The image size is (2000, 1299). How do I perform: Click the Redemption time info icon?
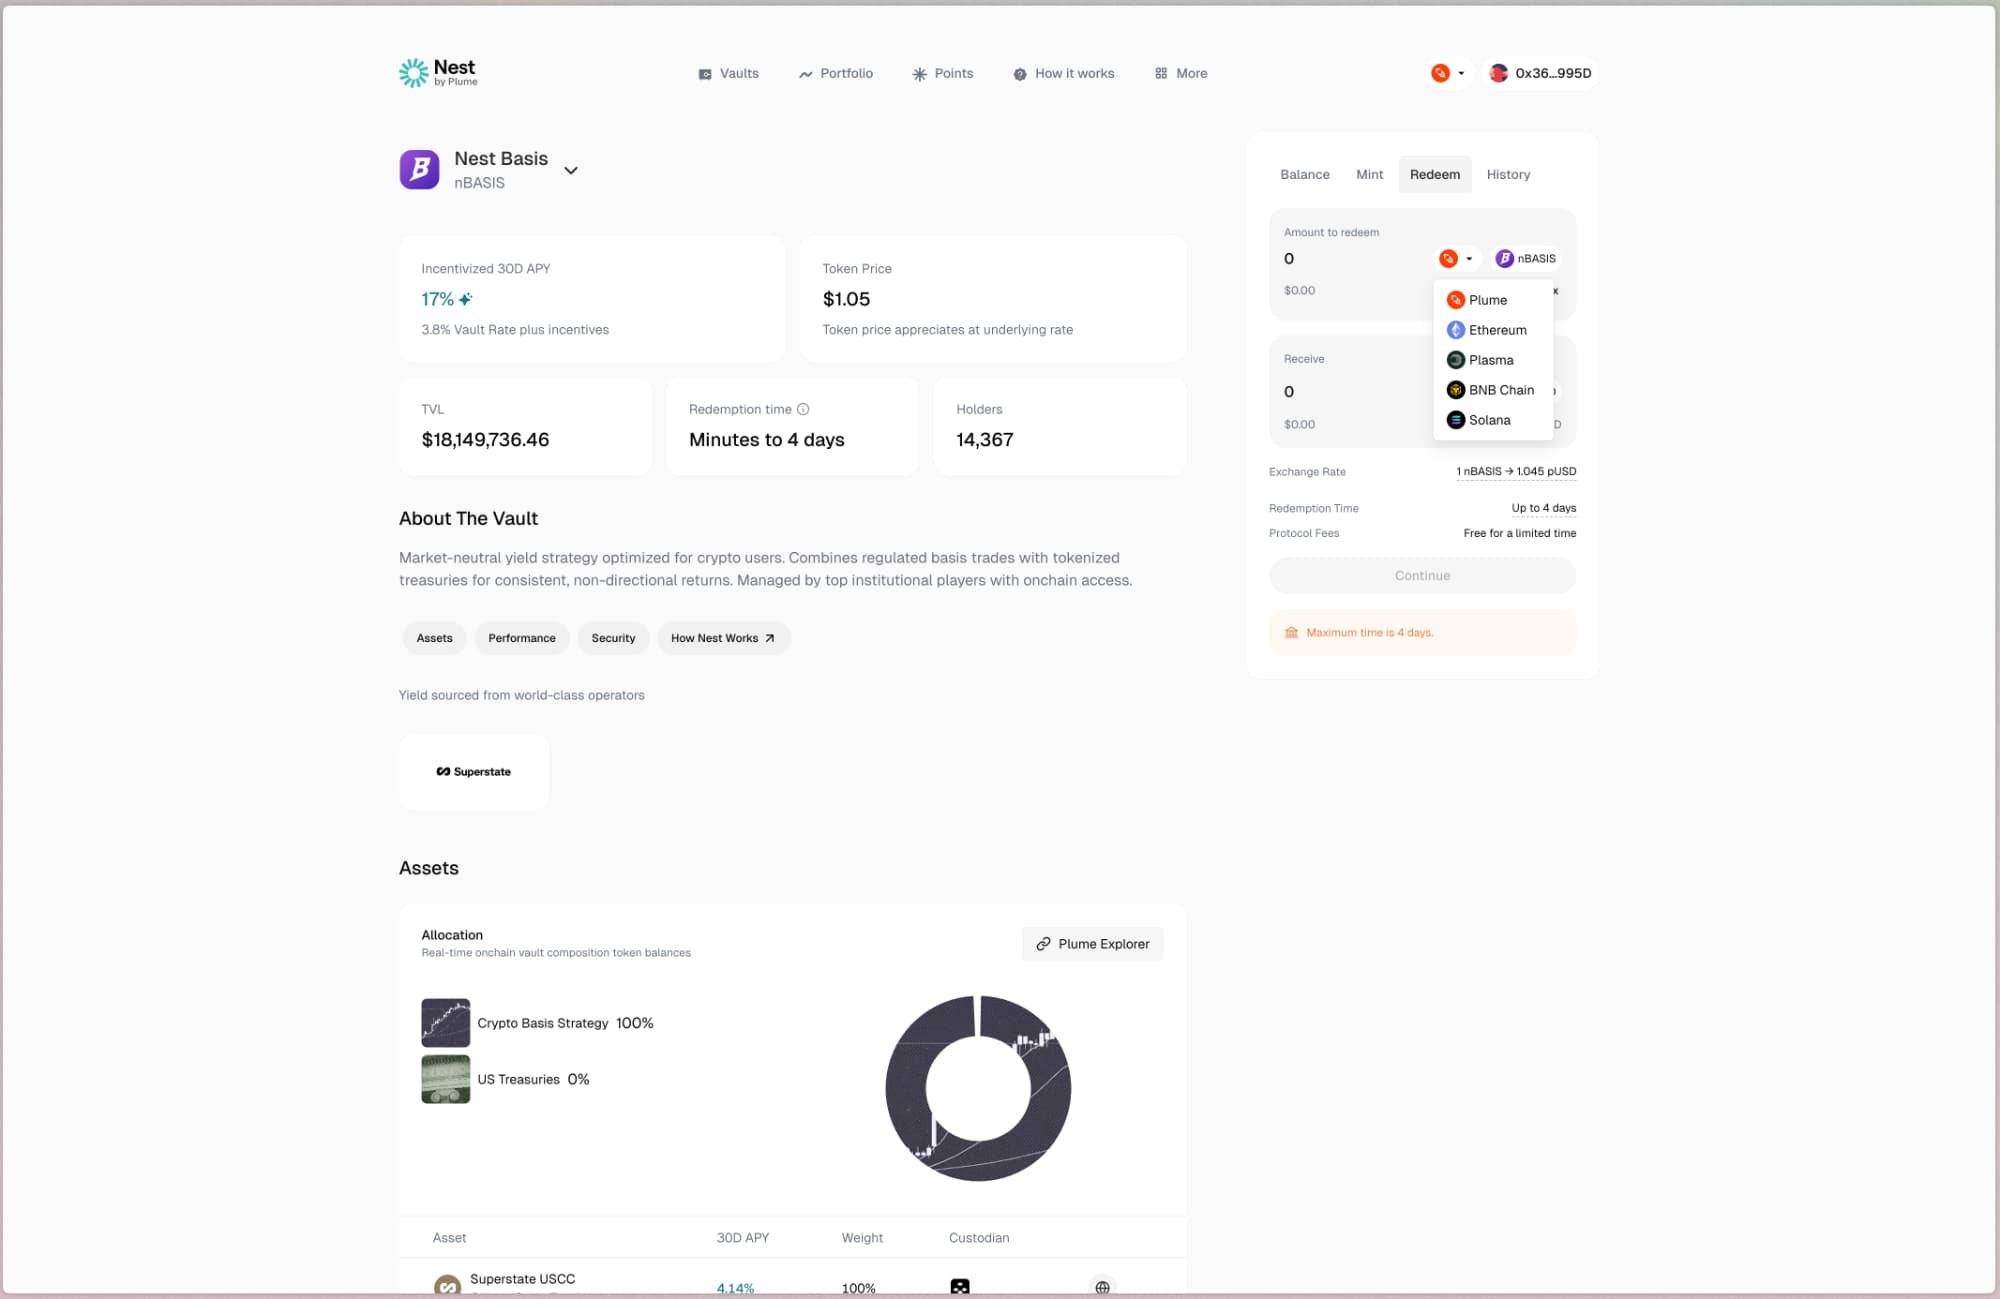[x=803, y=409]
